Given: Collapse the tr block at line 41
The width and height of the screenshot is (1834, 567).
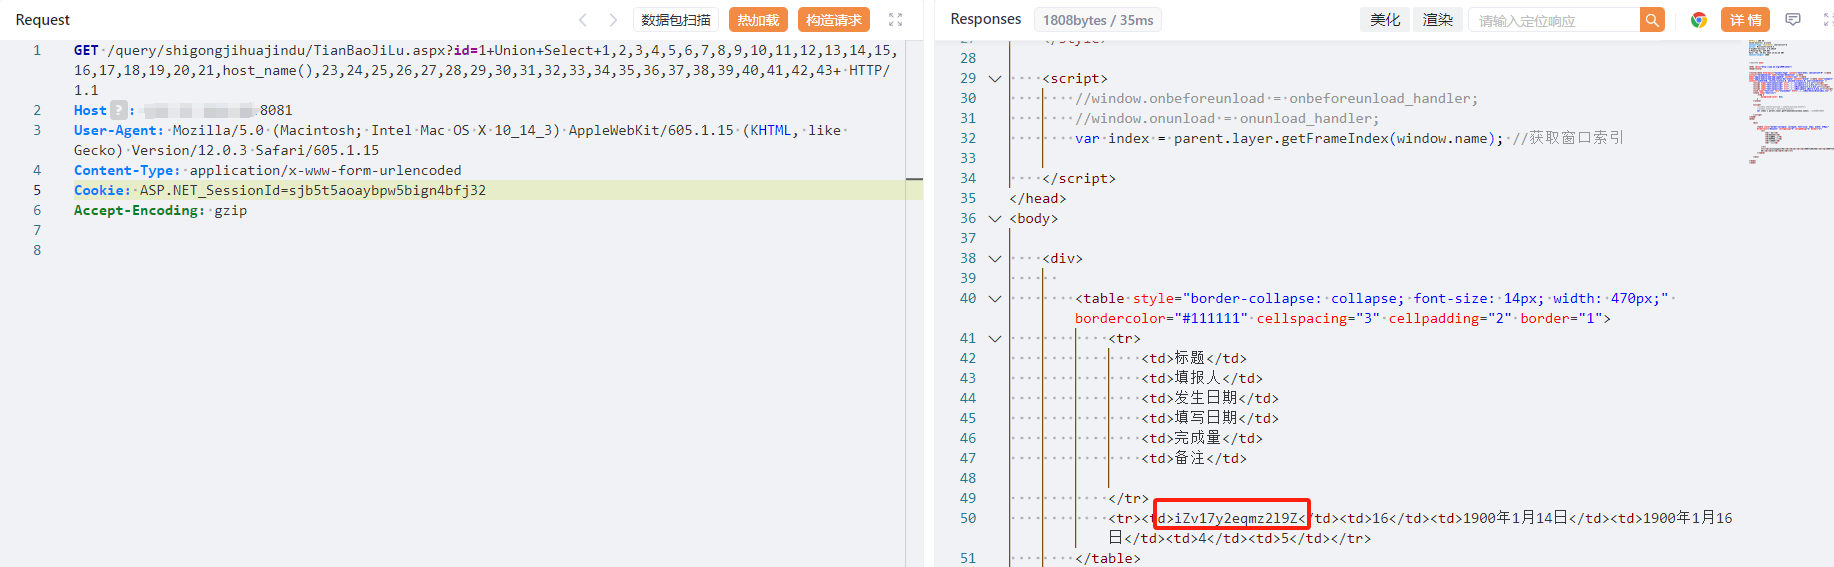Looking at the screenshot, I should [x=995, y=338].
